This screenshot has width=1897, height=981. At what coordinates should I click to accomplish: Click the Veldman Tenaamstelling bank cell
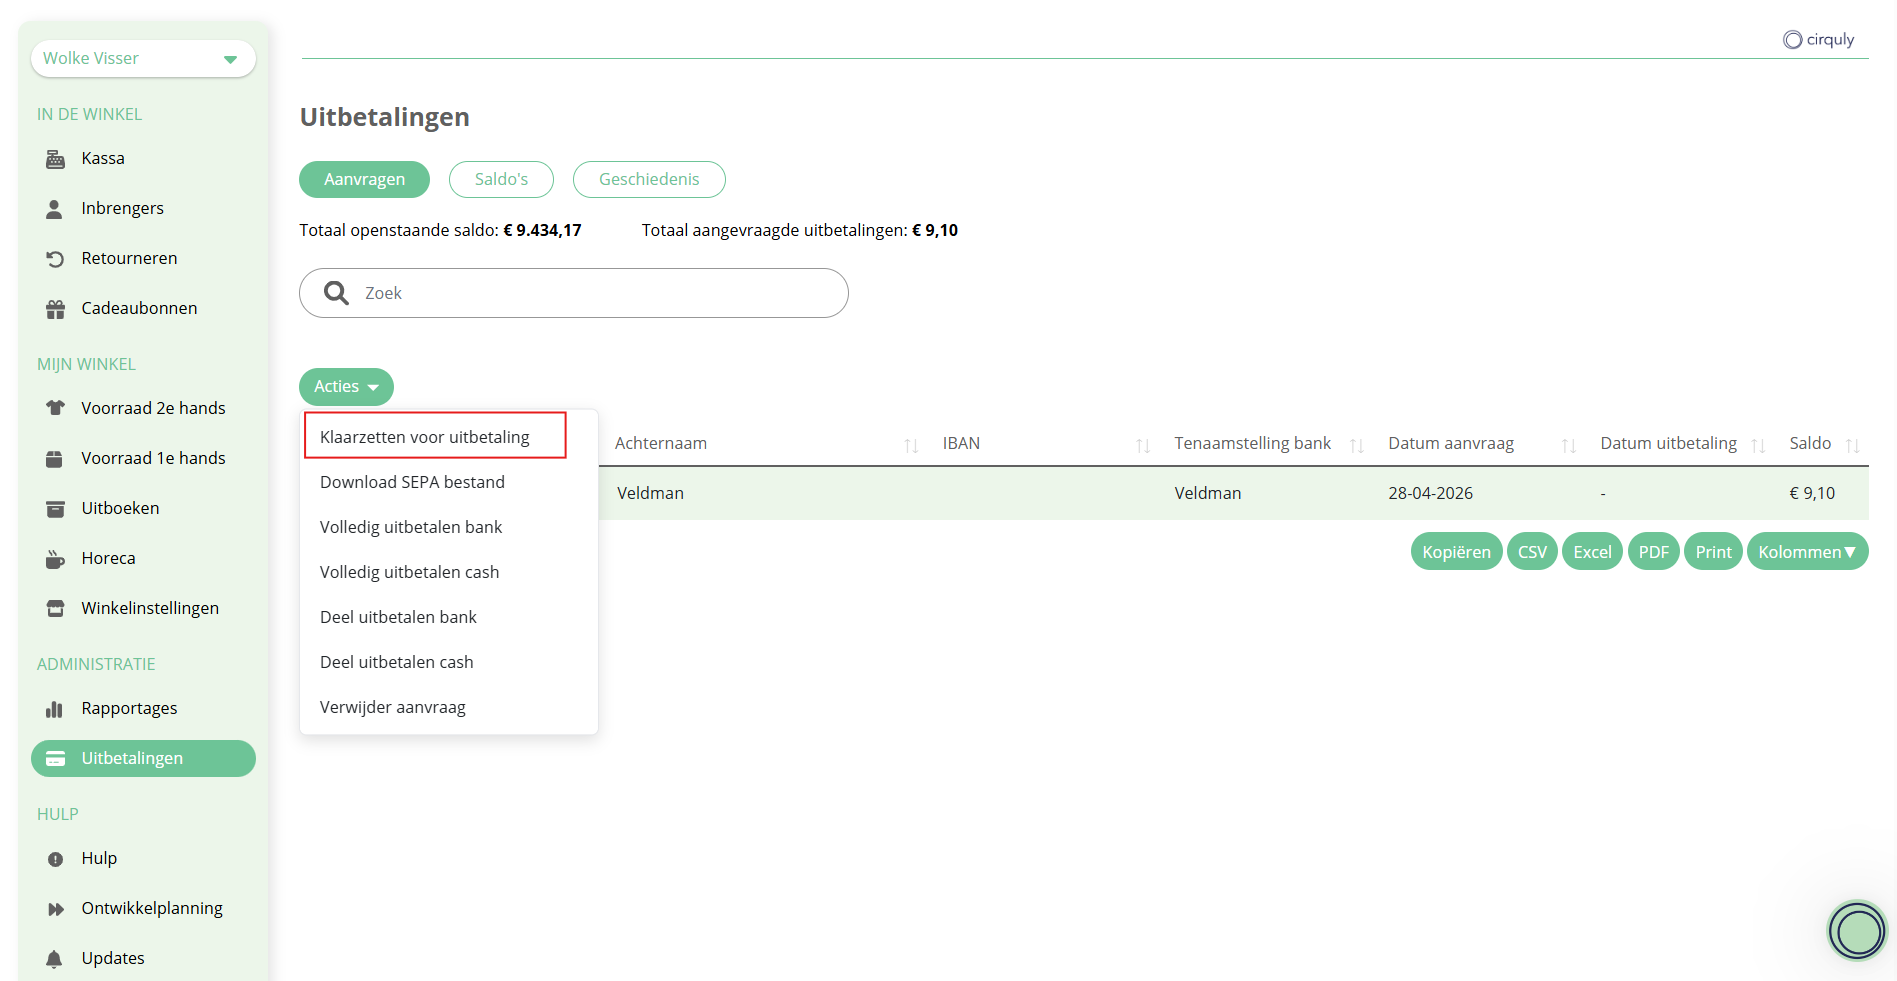[1207, 493]
